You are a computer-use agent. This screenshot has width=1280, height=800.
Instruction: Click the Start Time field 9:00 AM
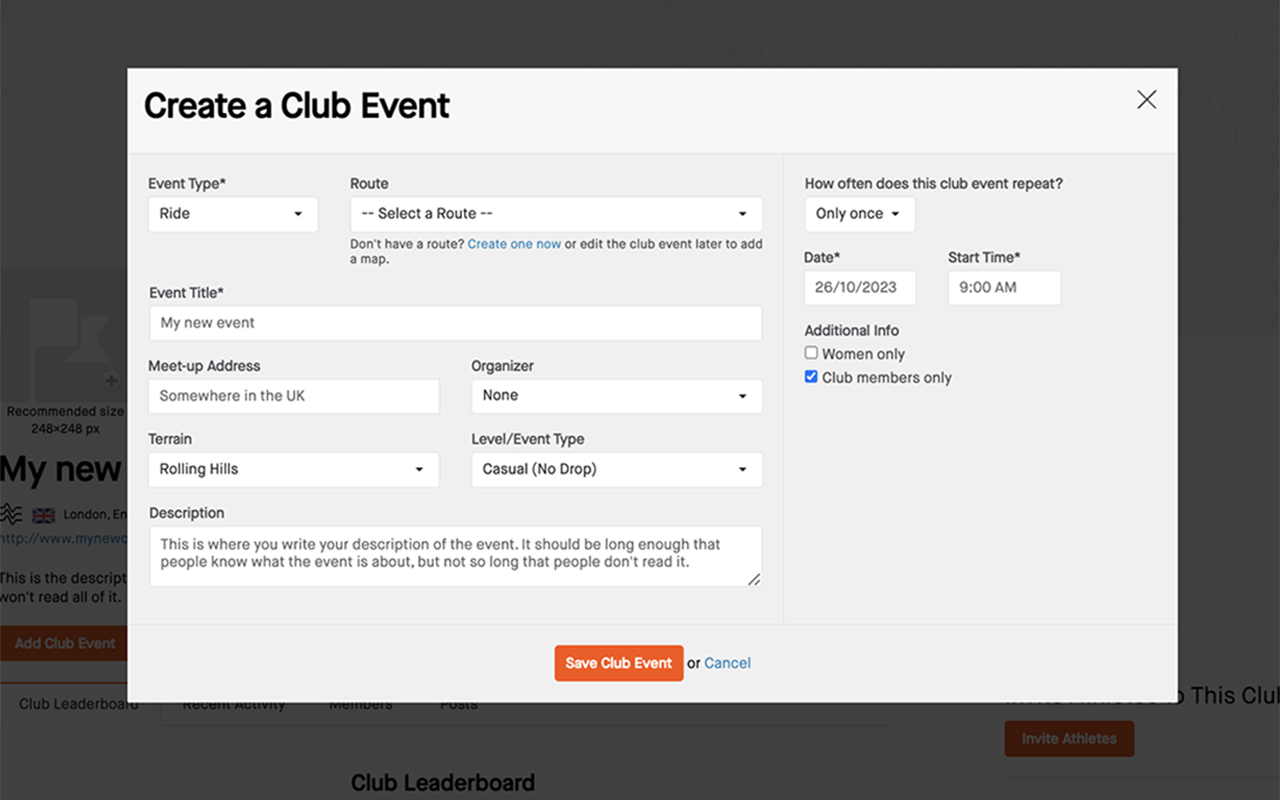(x=1004, y=288)
